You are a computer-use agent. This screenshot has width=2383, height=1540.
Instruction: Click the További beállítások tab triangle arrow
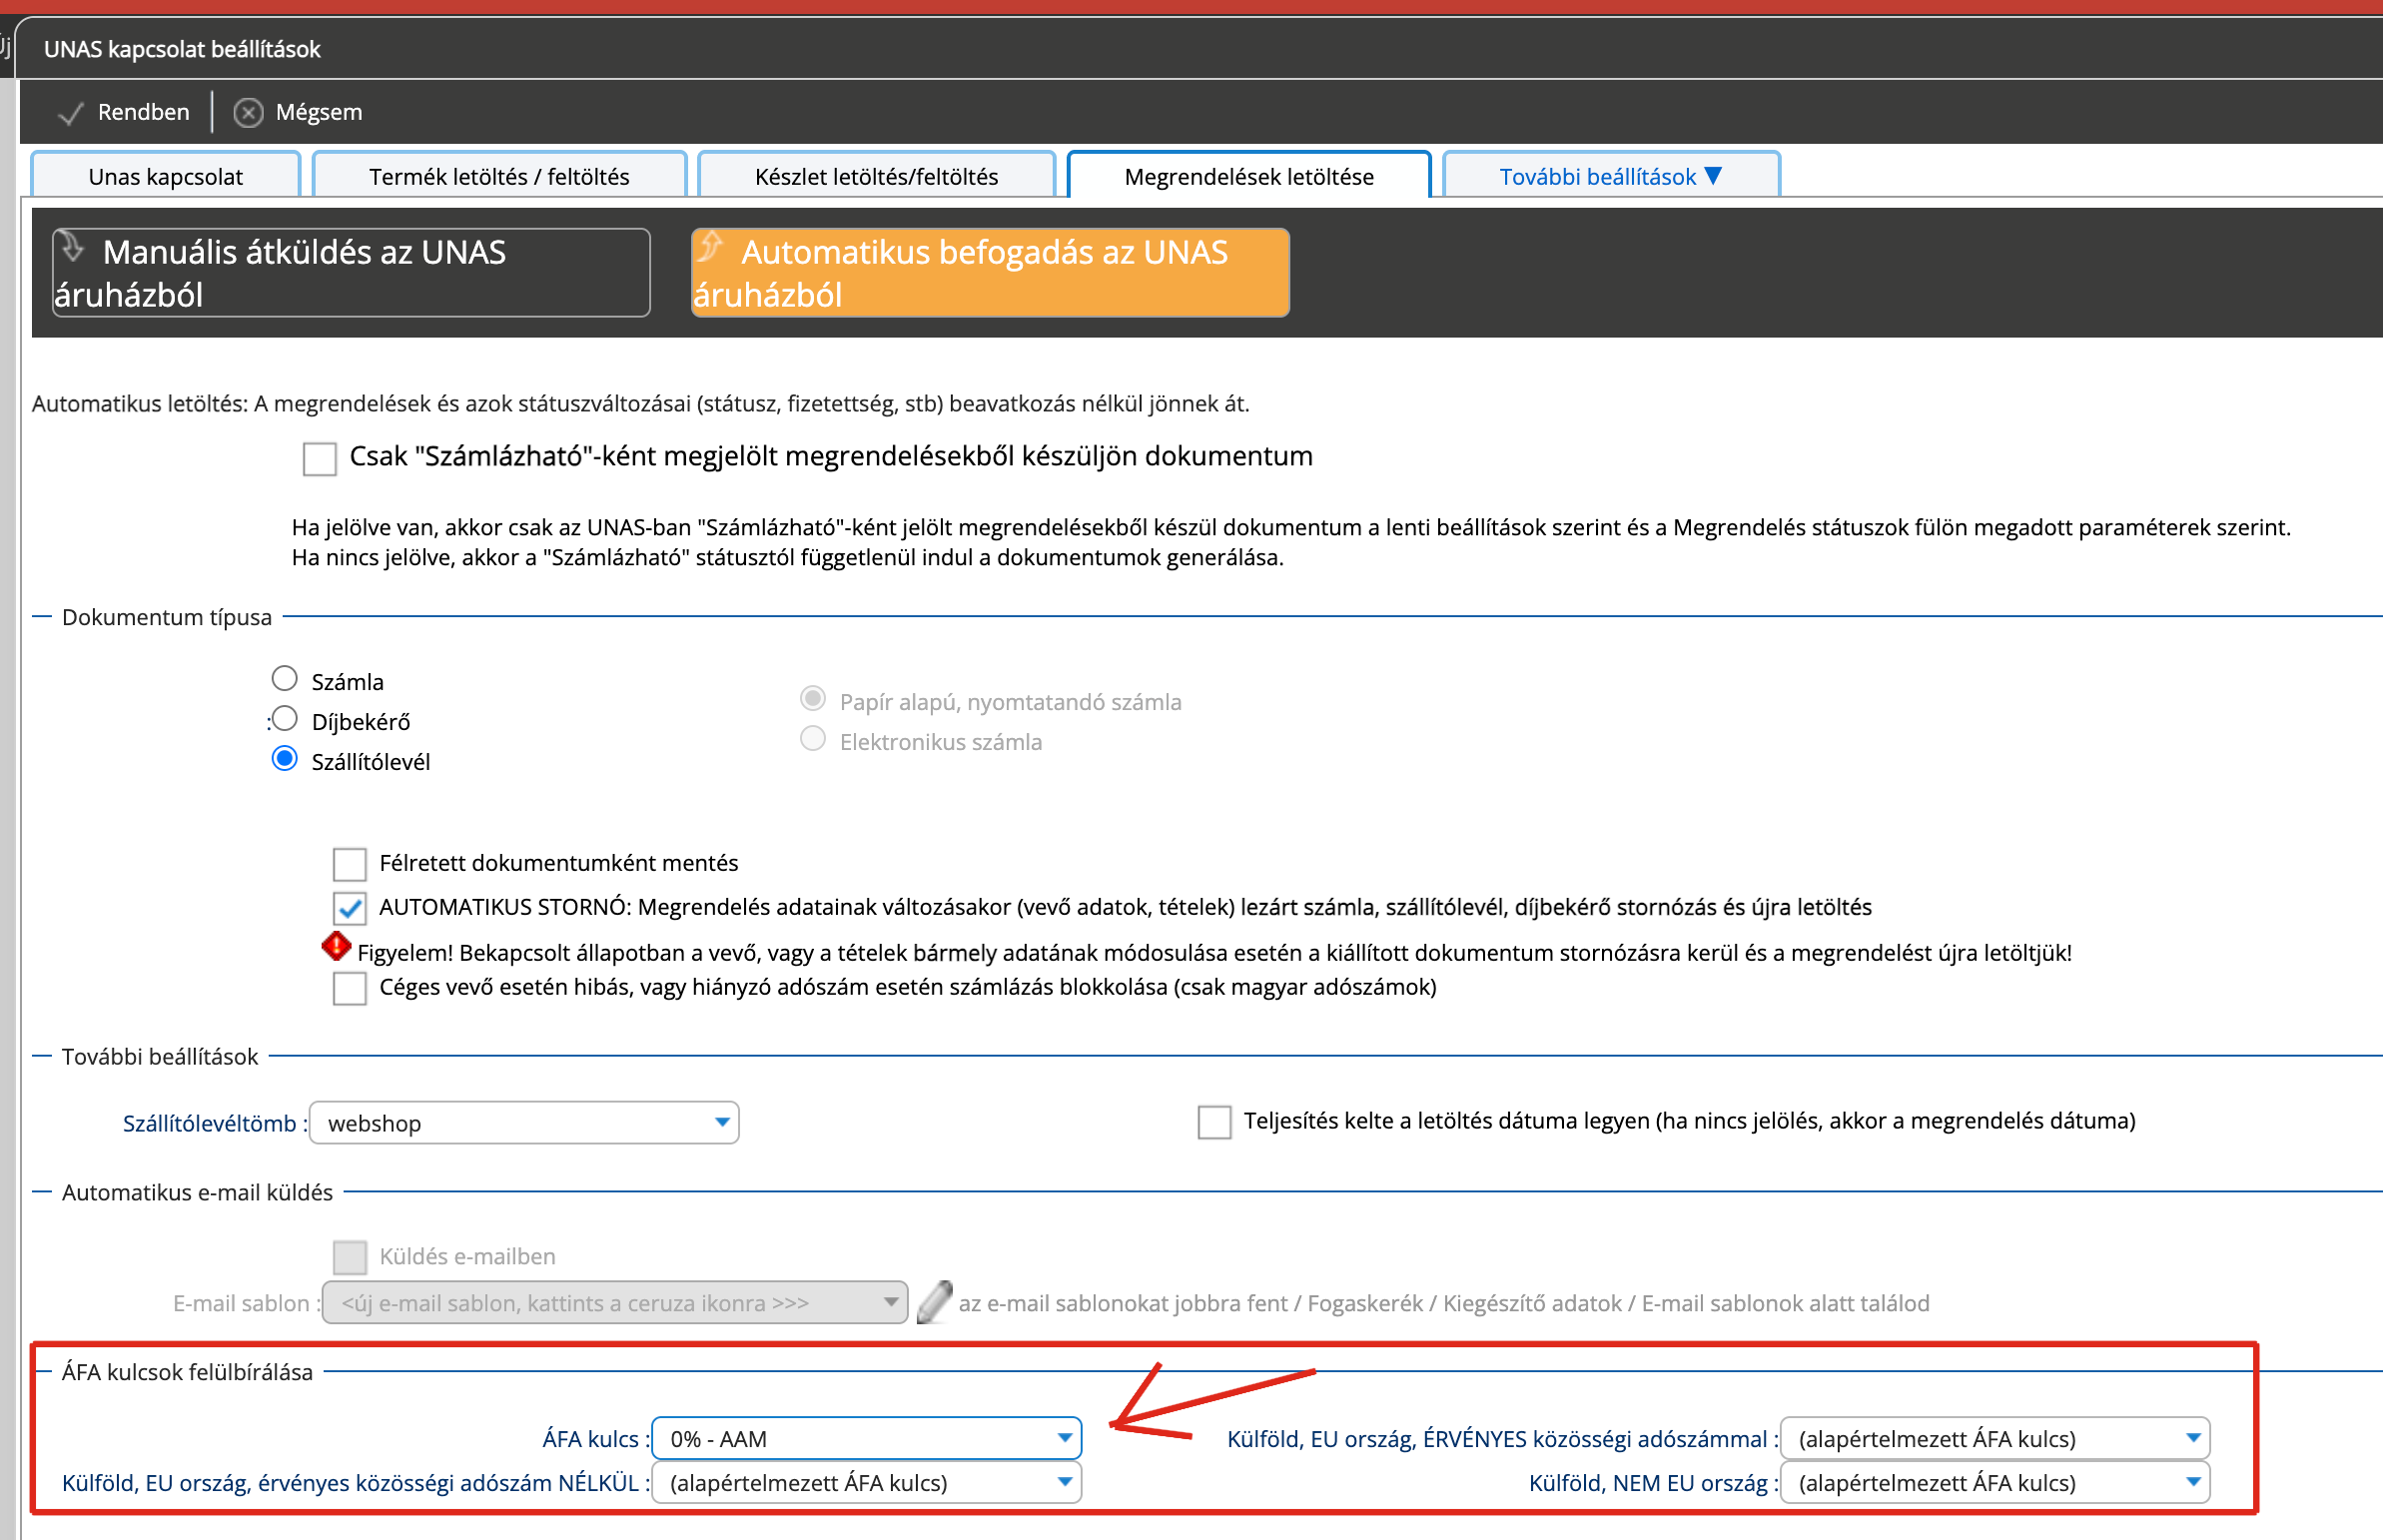pyautogui.click(x=1713, y=176)
